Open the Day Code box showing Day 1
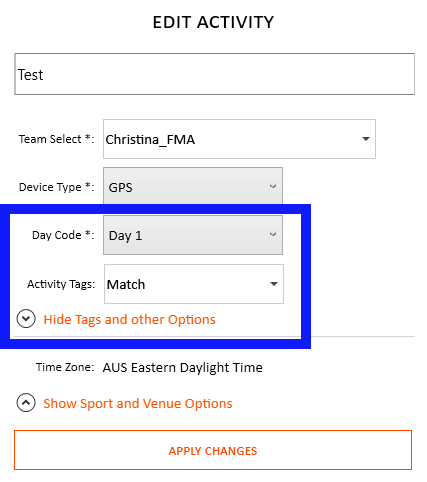 pyautogui.click(x=193, y=235)
